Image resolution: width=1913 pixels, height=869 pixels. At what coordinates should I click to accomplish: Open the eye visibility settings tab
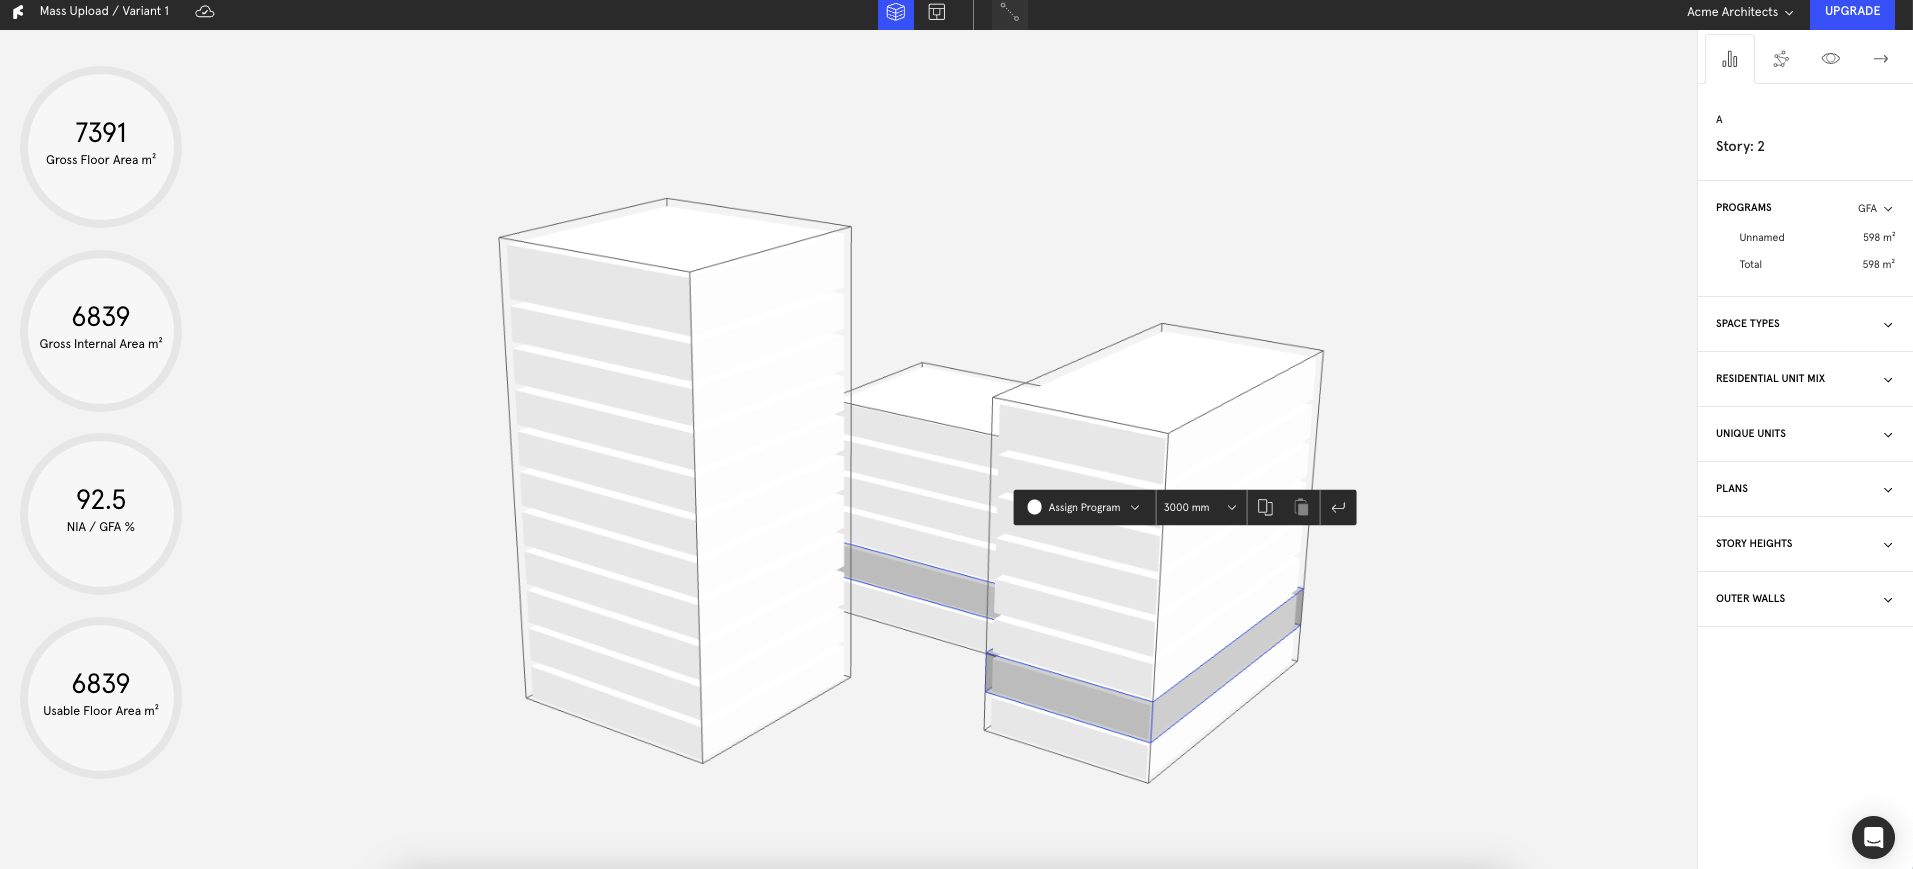1830,59
